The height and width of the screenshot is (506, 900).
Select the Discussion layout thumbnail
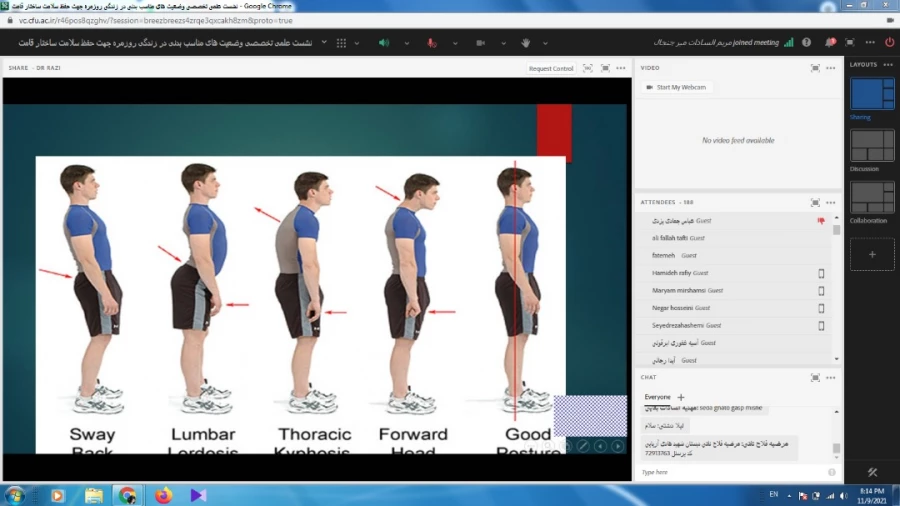(872, 146)
